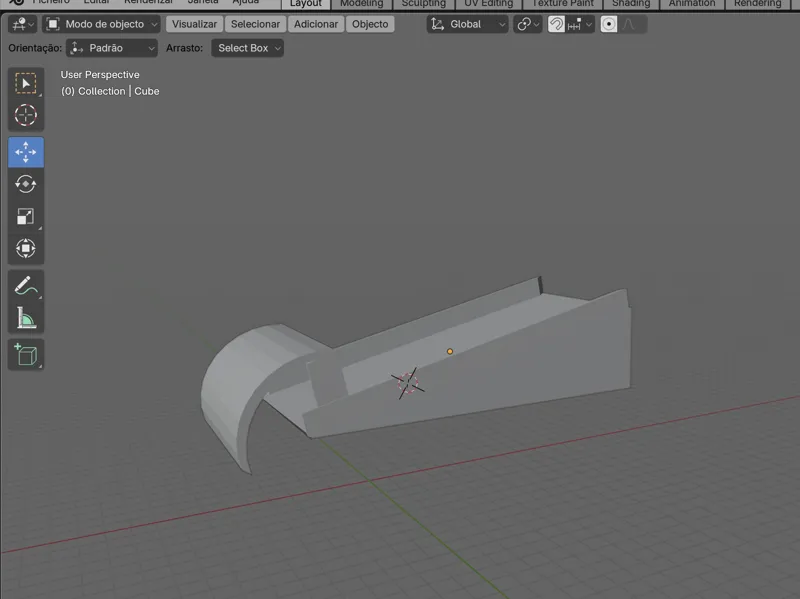Switch to the Shading workspace tab
The image size is (800, 599).
click(631, 4)
